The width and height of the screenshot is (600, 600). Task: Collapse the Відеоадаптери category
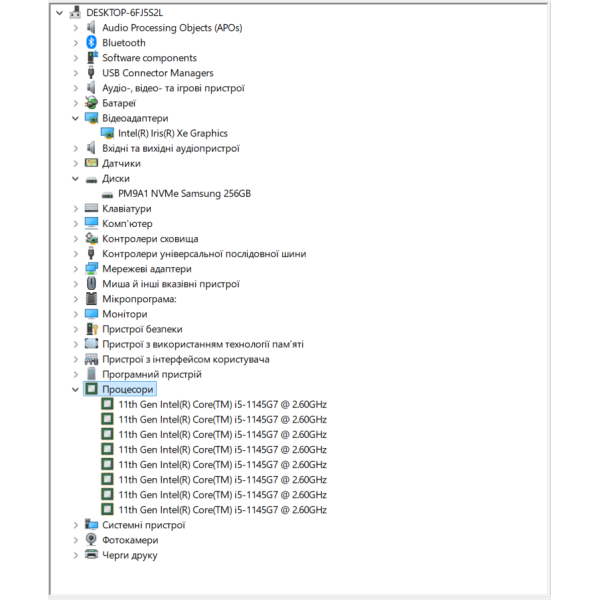[75, 118]
